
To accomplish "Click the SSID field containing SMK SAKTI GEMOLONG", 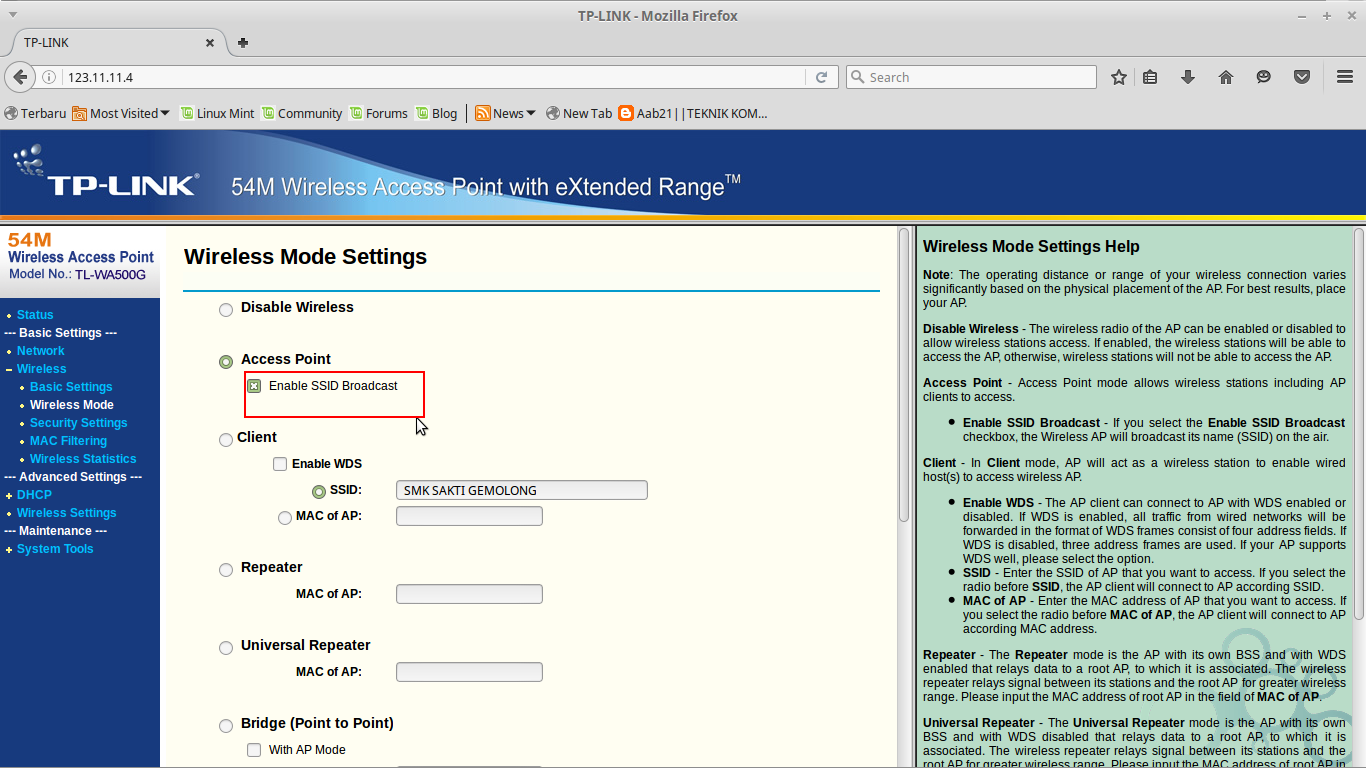I will pos(520,490).
